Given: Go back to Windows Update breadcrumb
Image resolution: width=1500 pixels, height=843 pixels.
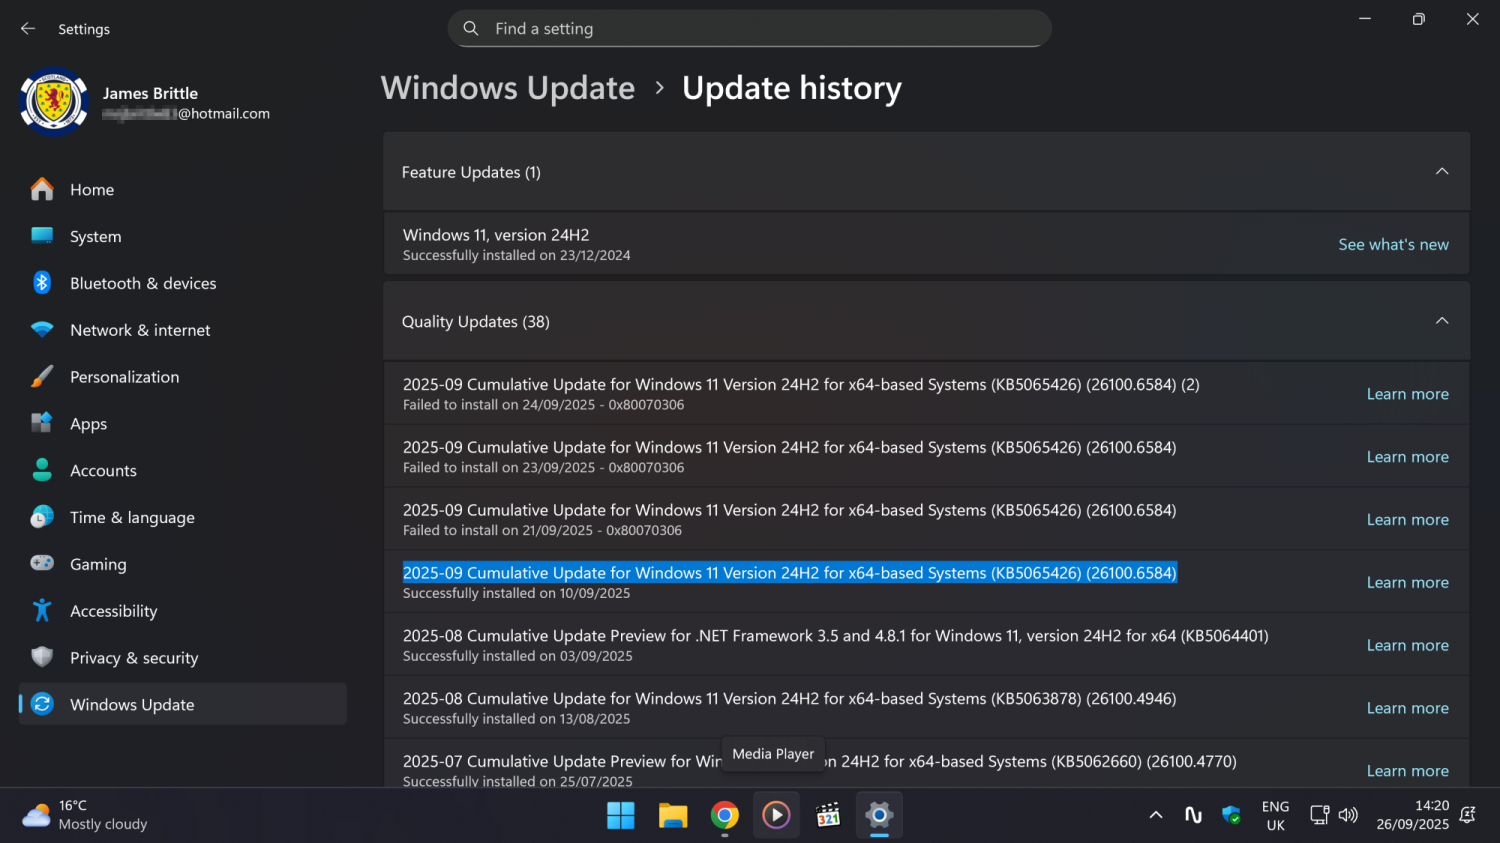Looking at the screenshot, I should click(x=508, y=88).
